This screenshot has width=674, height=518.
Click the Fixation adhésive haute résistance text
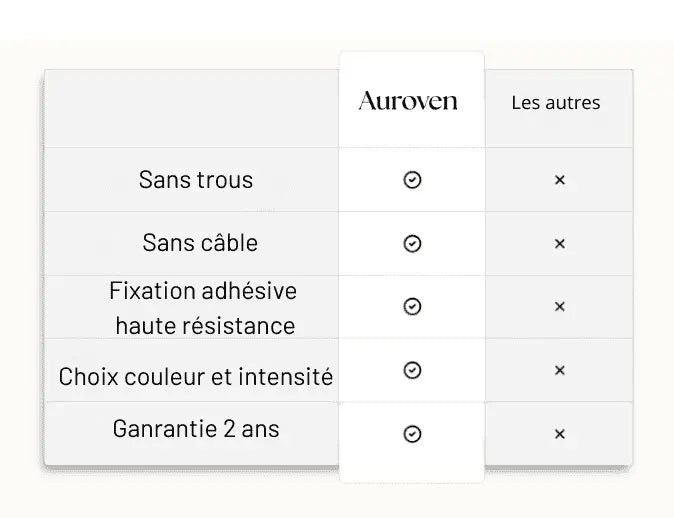point(204,308)
